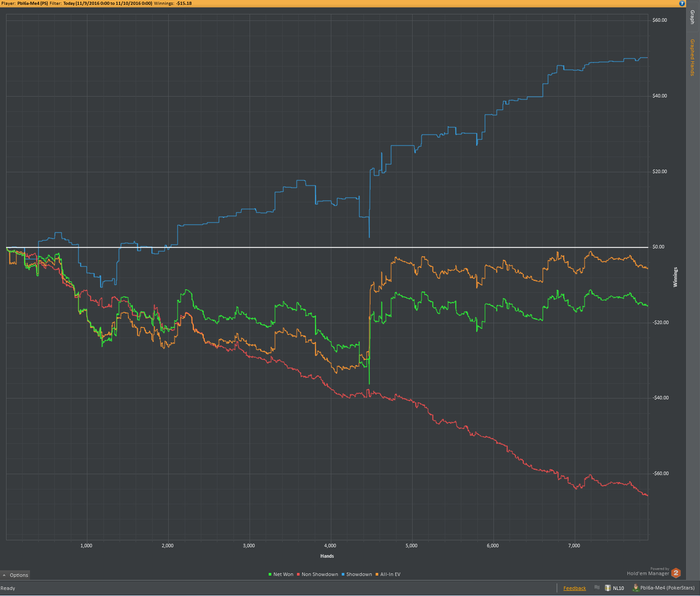Click the 1,000 hands axis label
The image size is (700, 596).
(x=86, y=546)
